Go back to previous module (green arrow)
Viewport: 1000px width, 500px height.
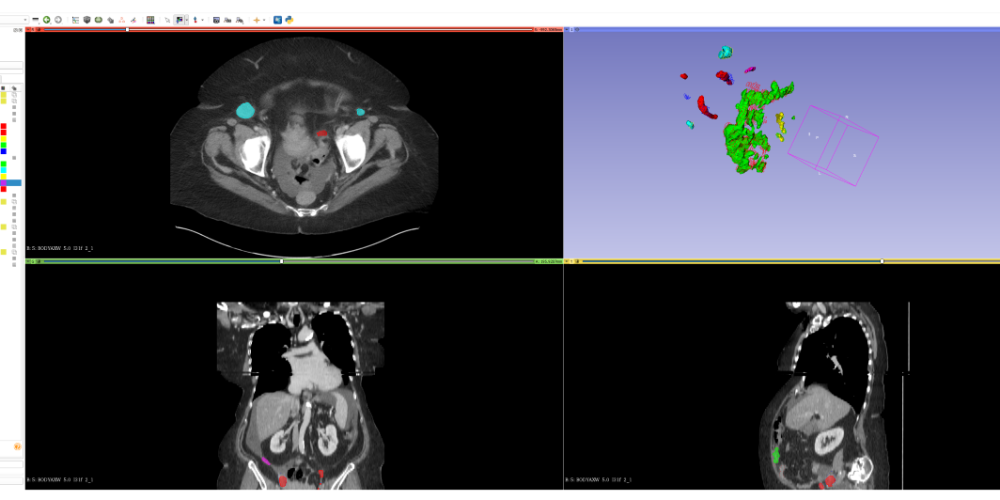(x=47, y=20)
